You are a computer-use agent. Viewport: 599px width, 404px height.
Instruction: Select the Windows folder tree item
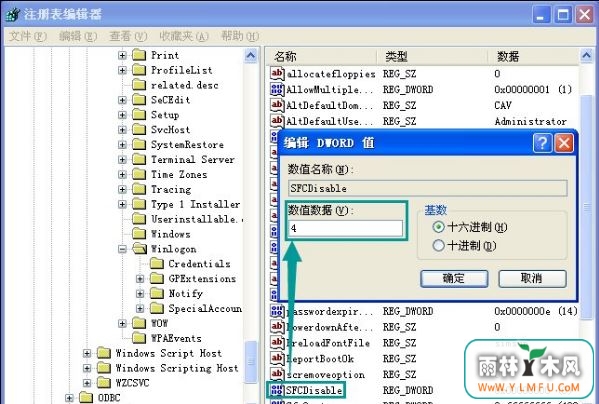point(170,234)
